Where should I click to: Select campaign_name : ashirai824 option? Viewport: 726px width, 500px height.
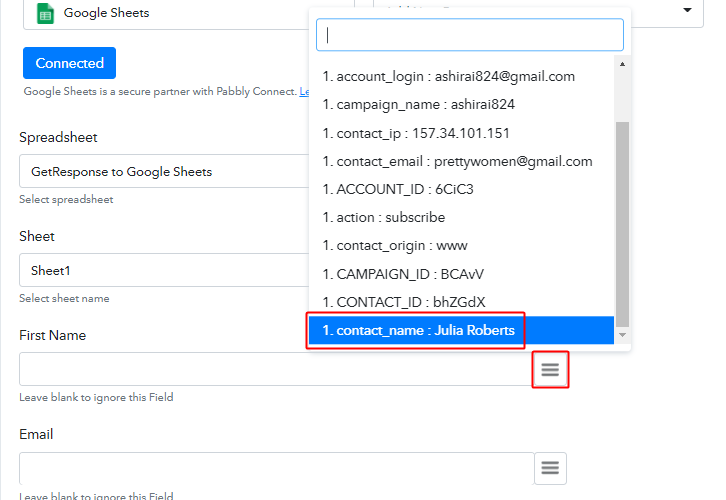coord(461,105)
